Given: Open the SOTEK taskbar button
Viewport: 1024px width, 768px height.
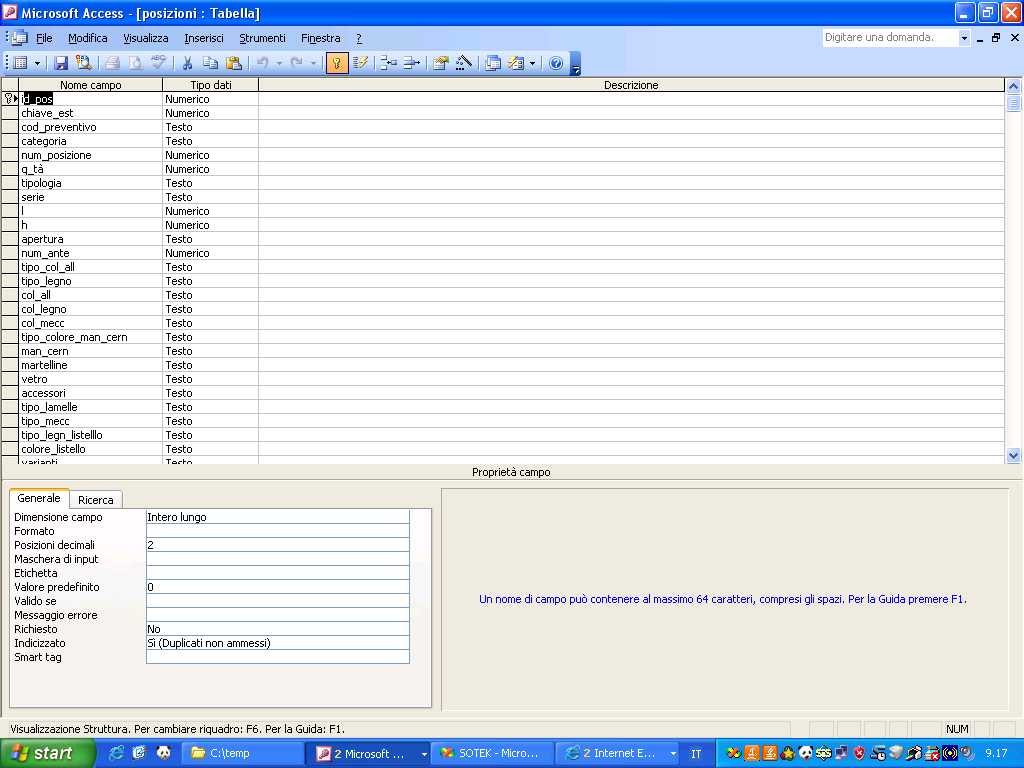Looking at the screenshot, I should pyautogui.click(x=494, y=753).
